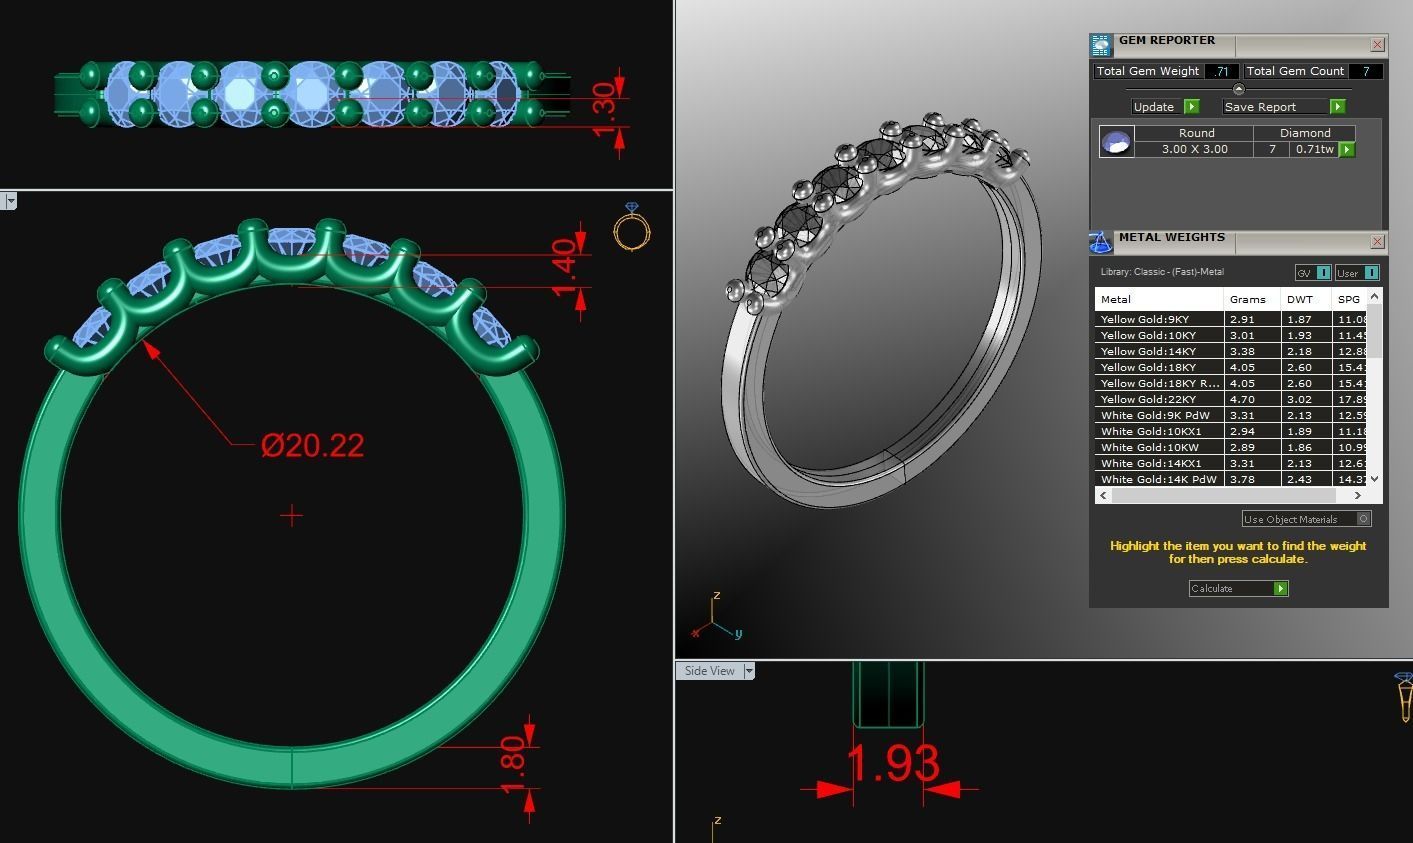Select the White Gold:10KW row

click(x=1231, y=447)
